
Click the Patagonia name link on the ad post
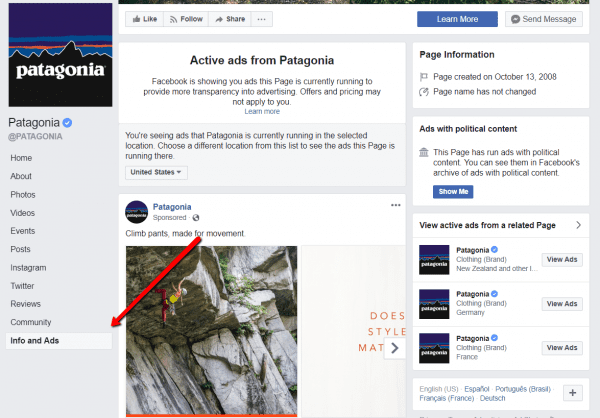(172, 207)
